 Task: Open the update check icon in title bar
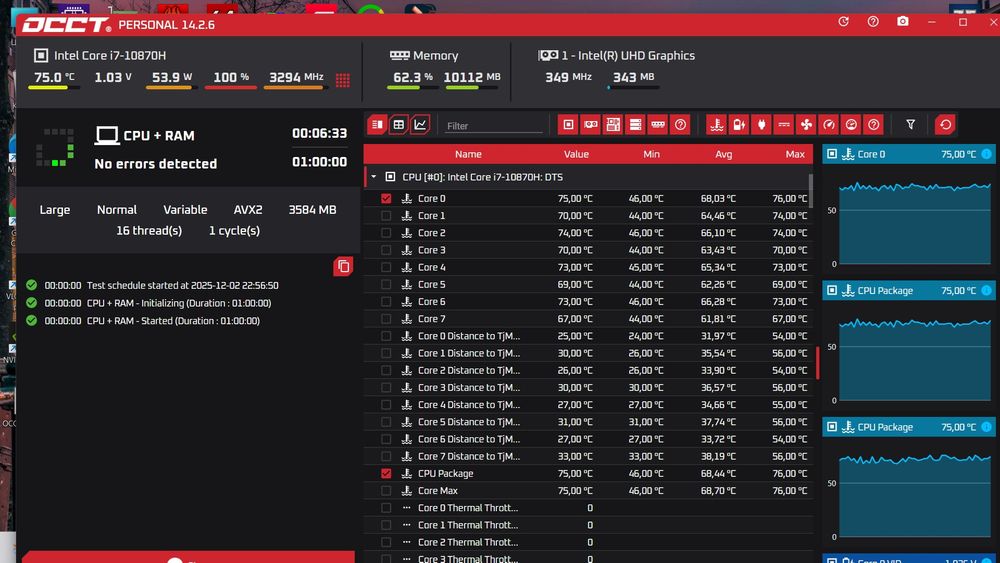pos(843,22)
